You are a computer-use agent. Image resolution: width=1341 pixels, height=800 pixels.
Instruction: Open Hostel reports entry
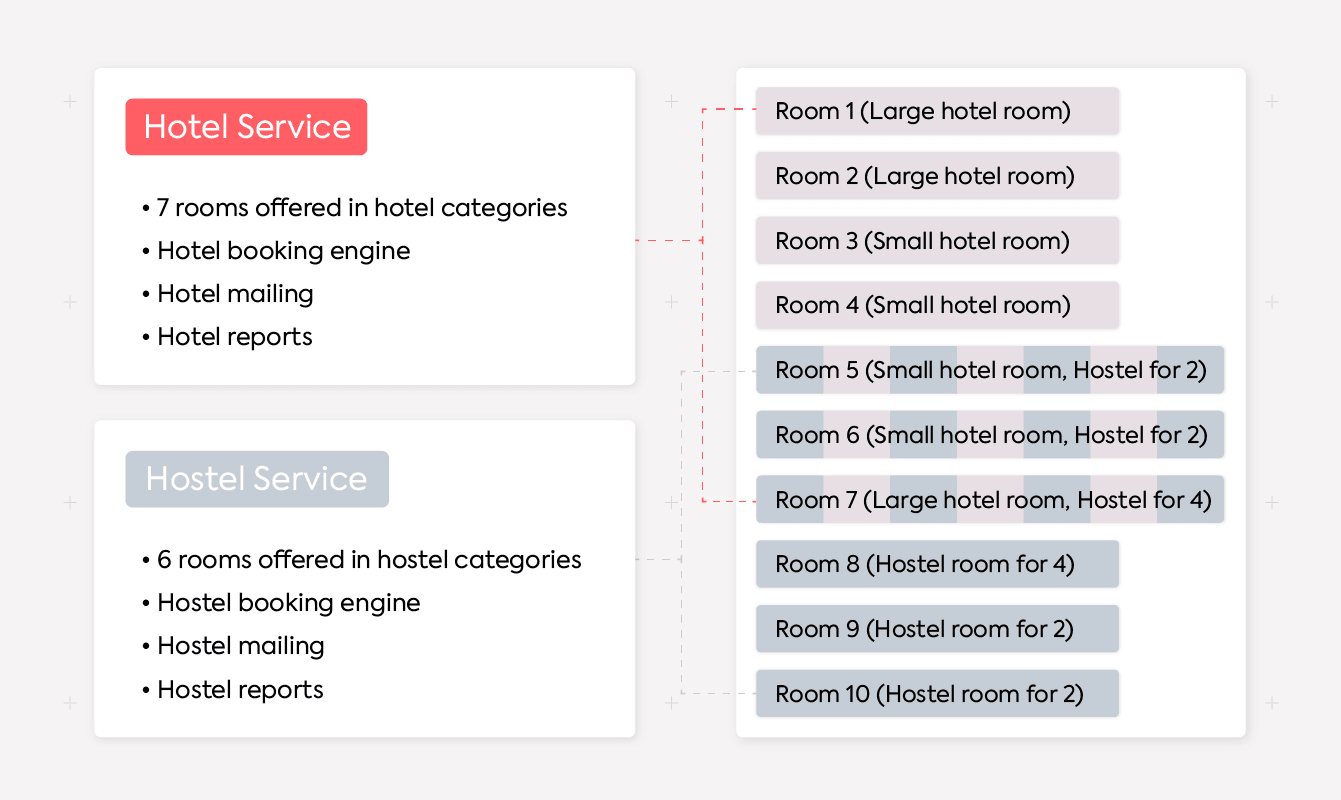(x=240, y=690)
